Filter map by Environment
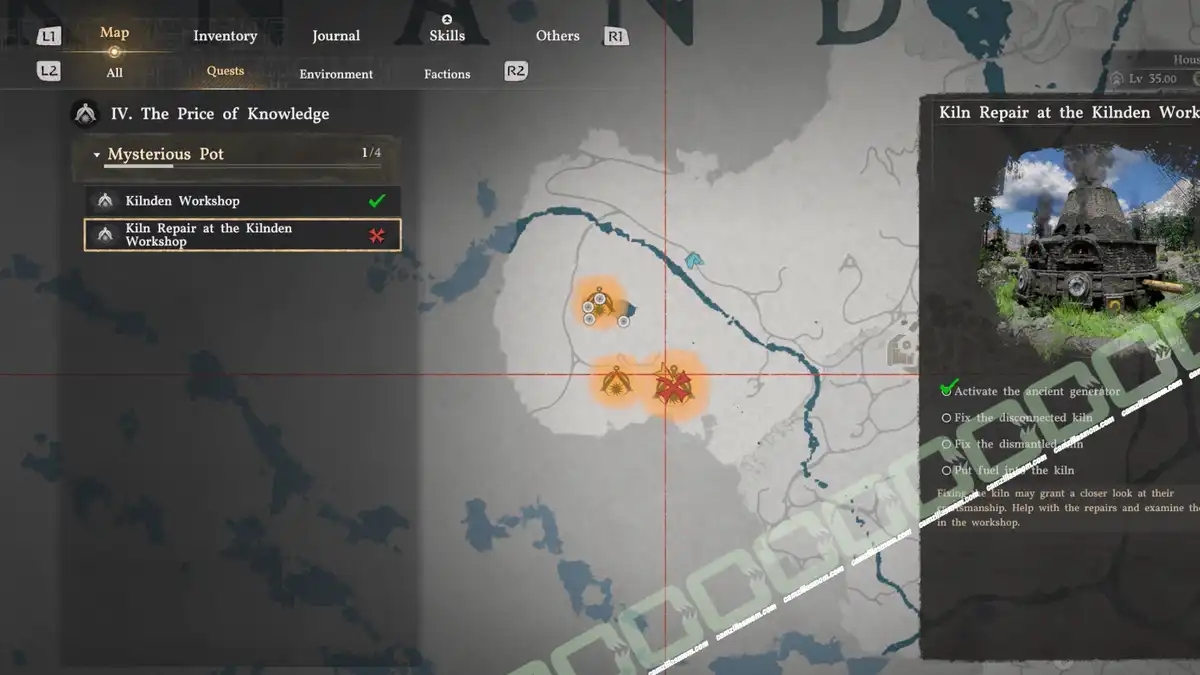 (336, 74)
